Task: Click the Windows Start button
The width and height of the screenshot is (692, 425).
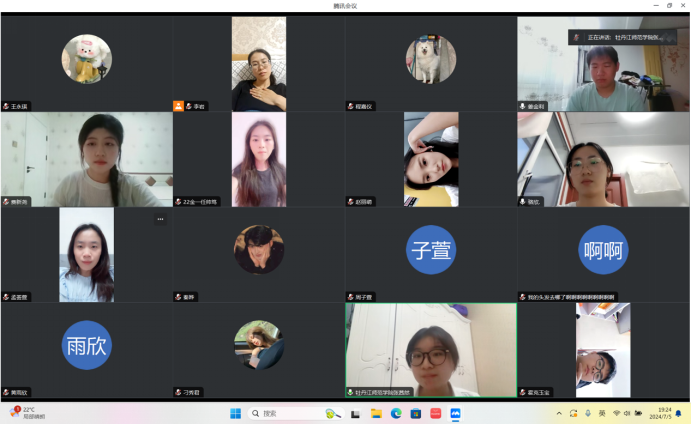Action: [x=236, y=413]
